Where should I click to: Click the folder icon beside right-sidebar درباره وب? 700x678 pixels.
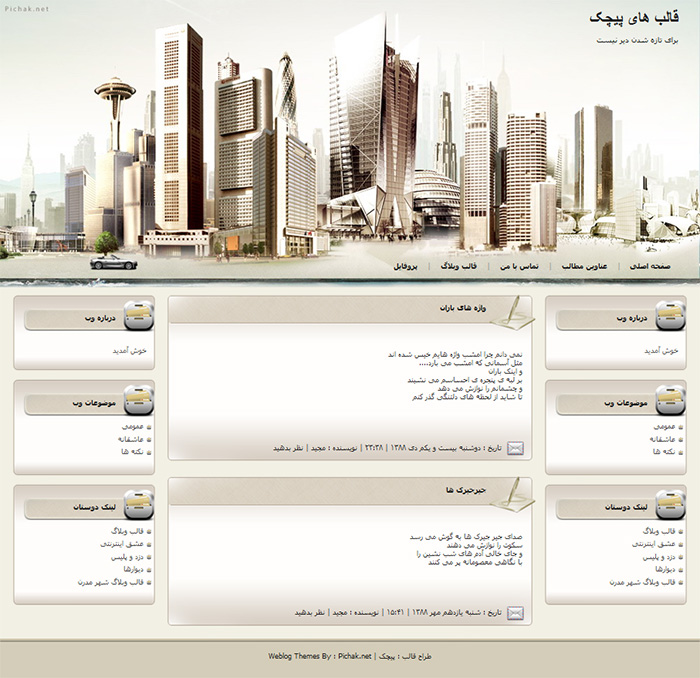pos(670,316)
